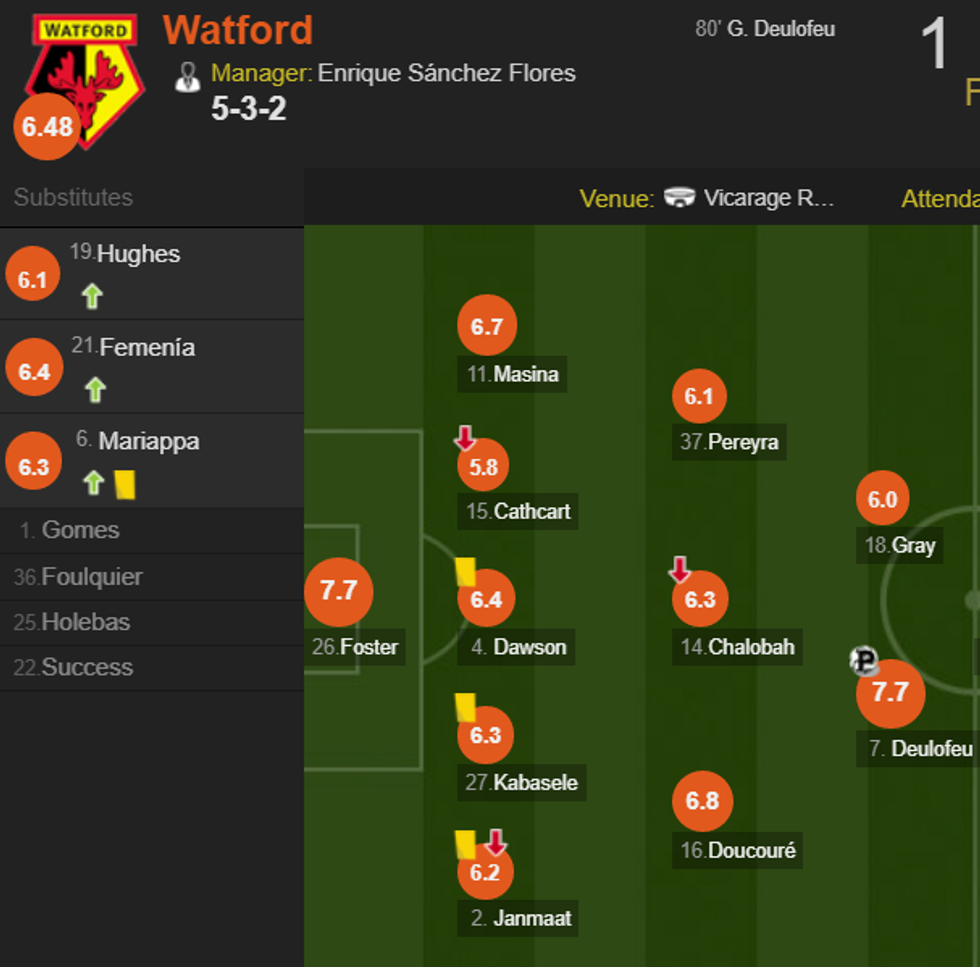Click Foster's 7.7 rating badge
This screenshot has height=967, width=980.
tap(338, 591)
